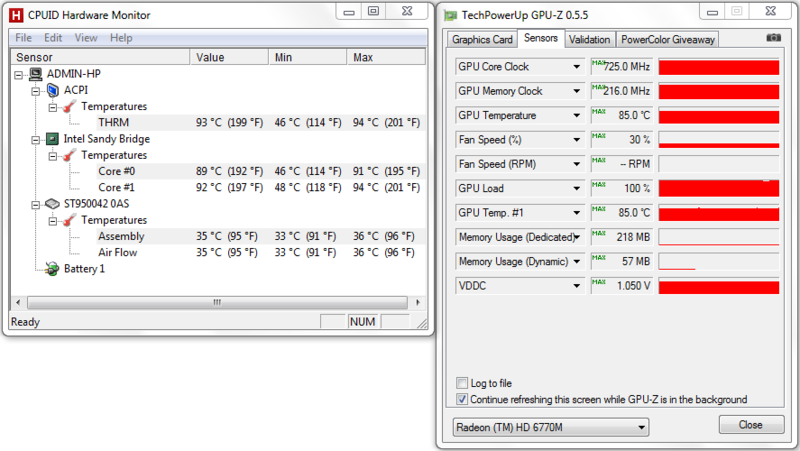This screenshot has width=800, height=451.
Task: Open the Fan Speed (%) dropdown
Action: [576, 140]
